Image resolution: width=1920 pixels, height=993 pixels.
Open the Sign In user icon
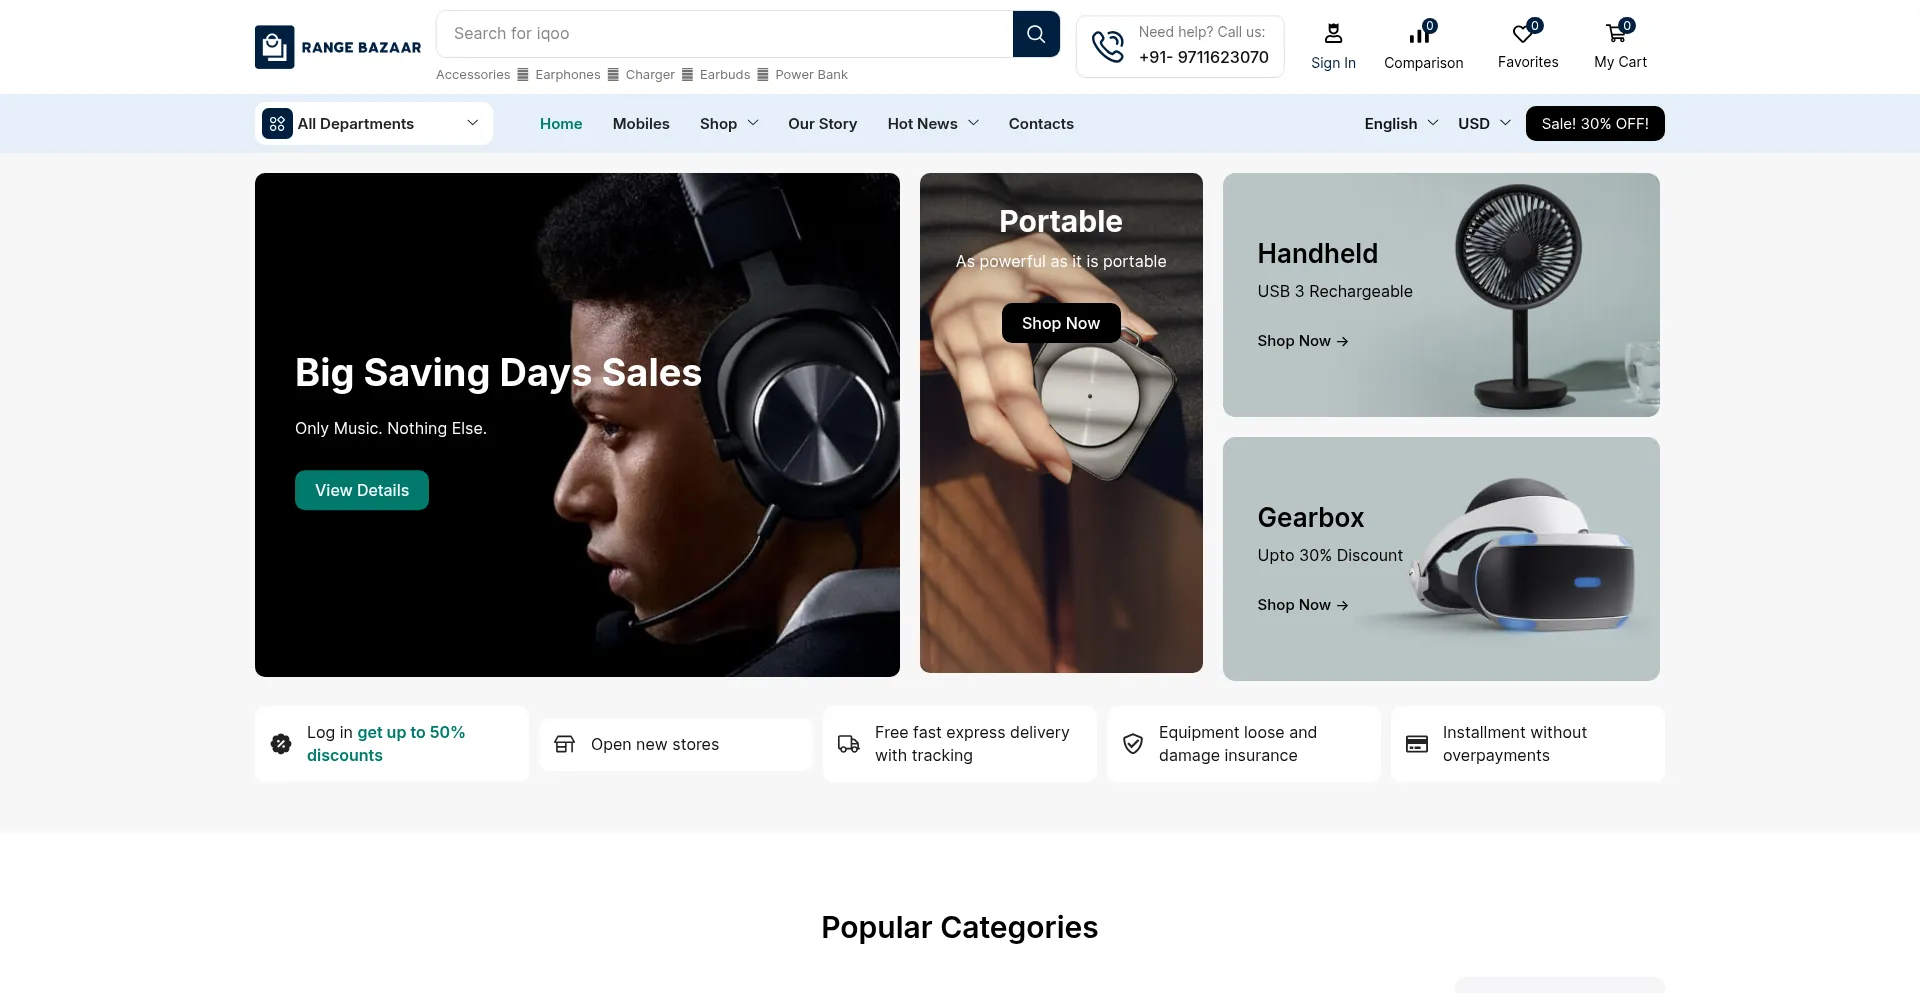[x=1333, y=34]
